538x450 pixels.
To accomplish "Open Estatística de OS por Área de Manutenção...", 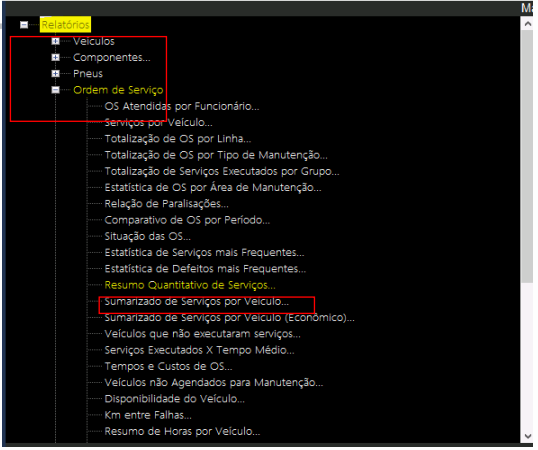I will pos(213,188).
